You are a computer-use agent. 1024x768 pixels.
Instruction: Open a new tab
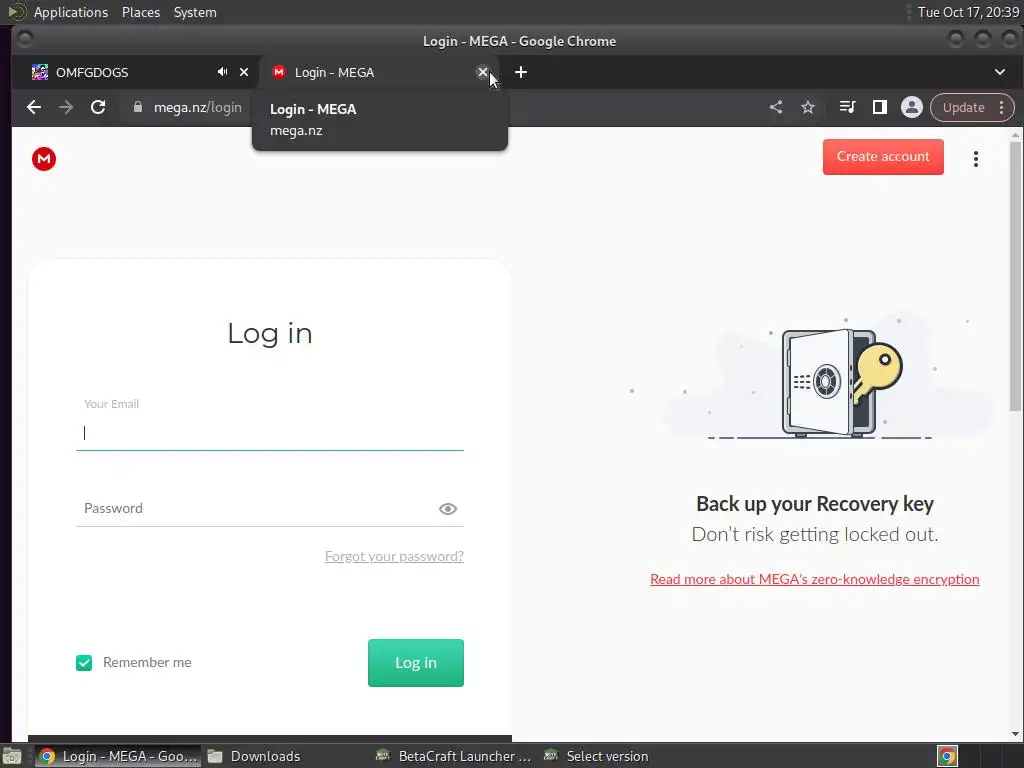pyautogui.click(x=520, y=72)
